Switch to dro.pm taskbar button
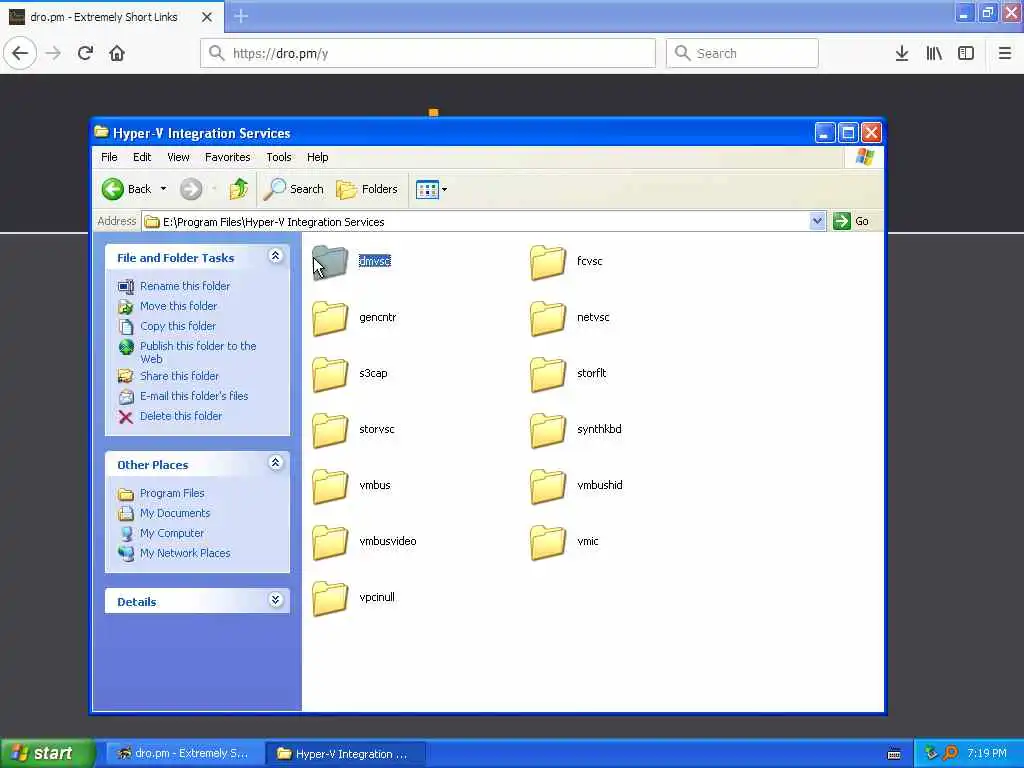This screenshot has width=1024, height=768. [185, 754]
